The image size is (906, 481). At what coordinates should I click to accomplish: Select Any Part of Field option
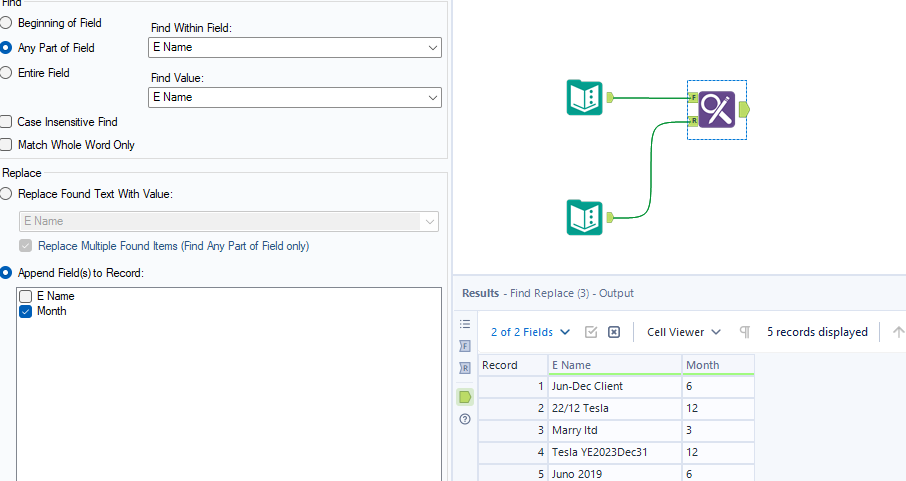(6, 47)
